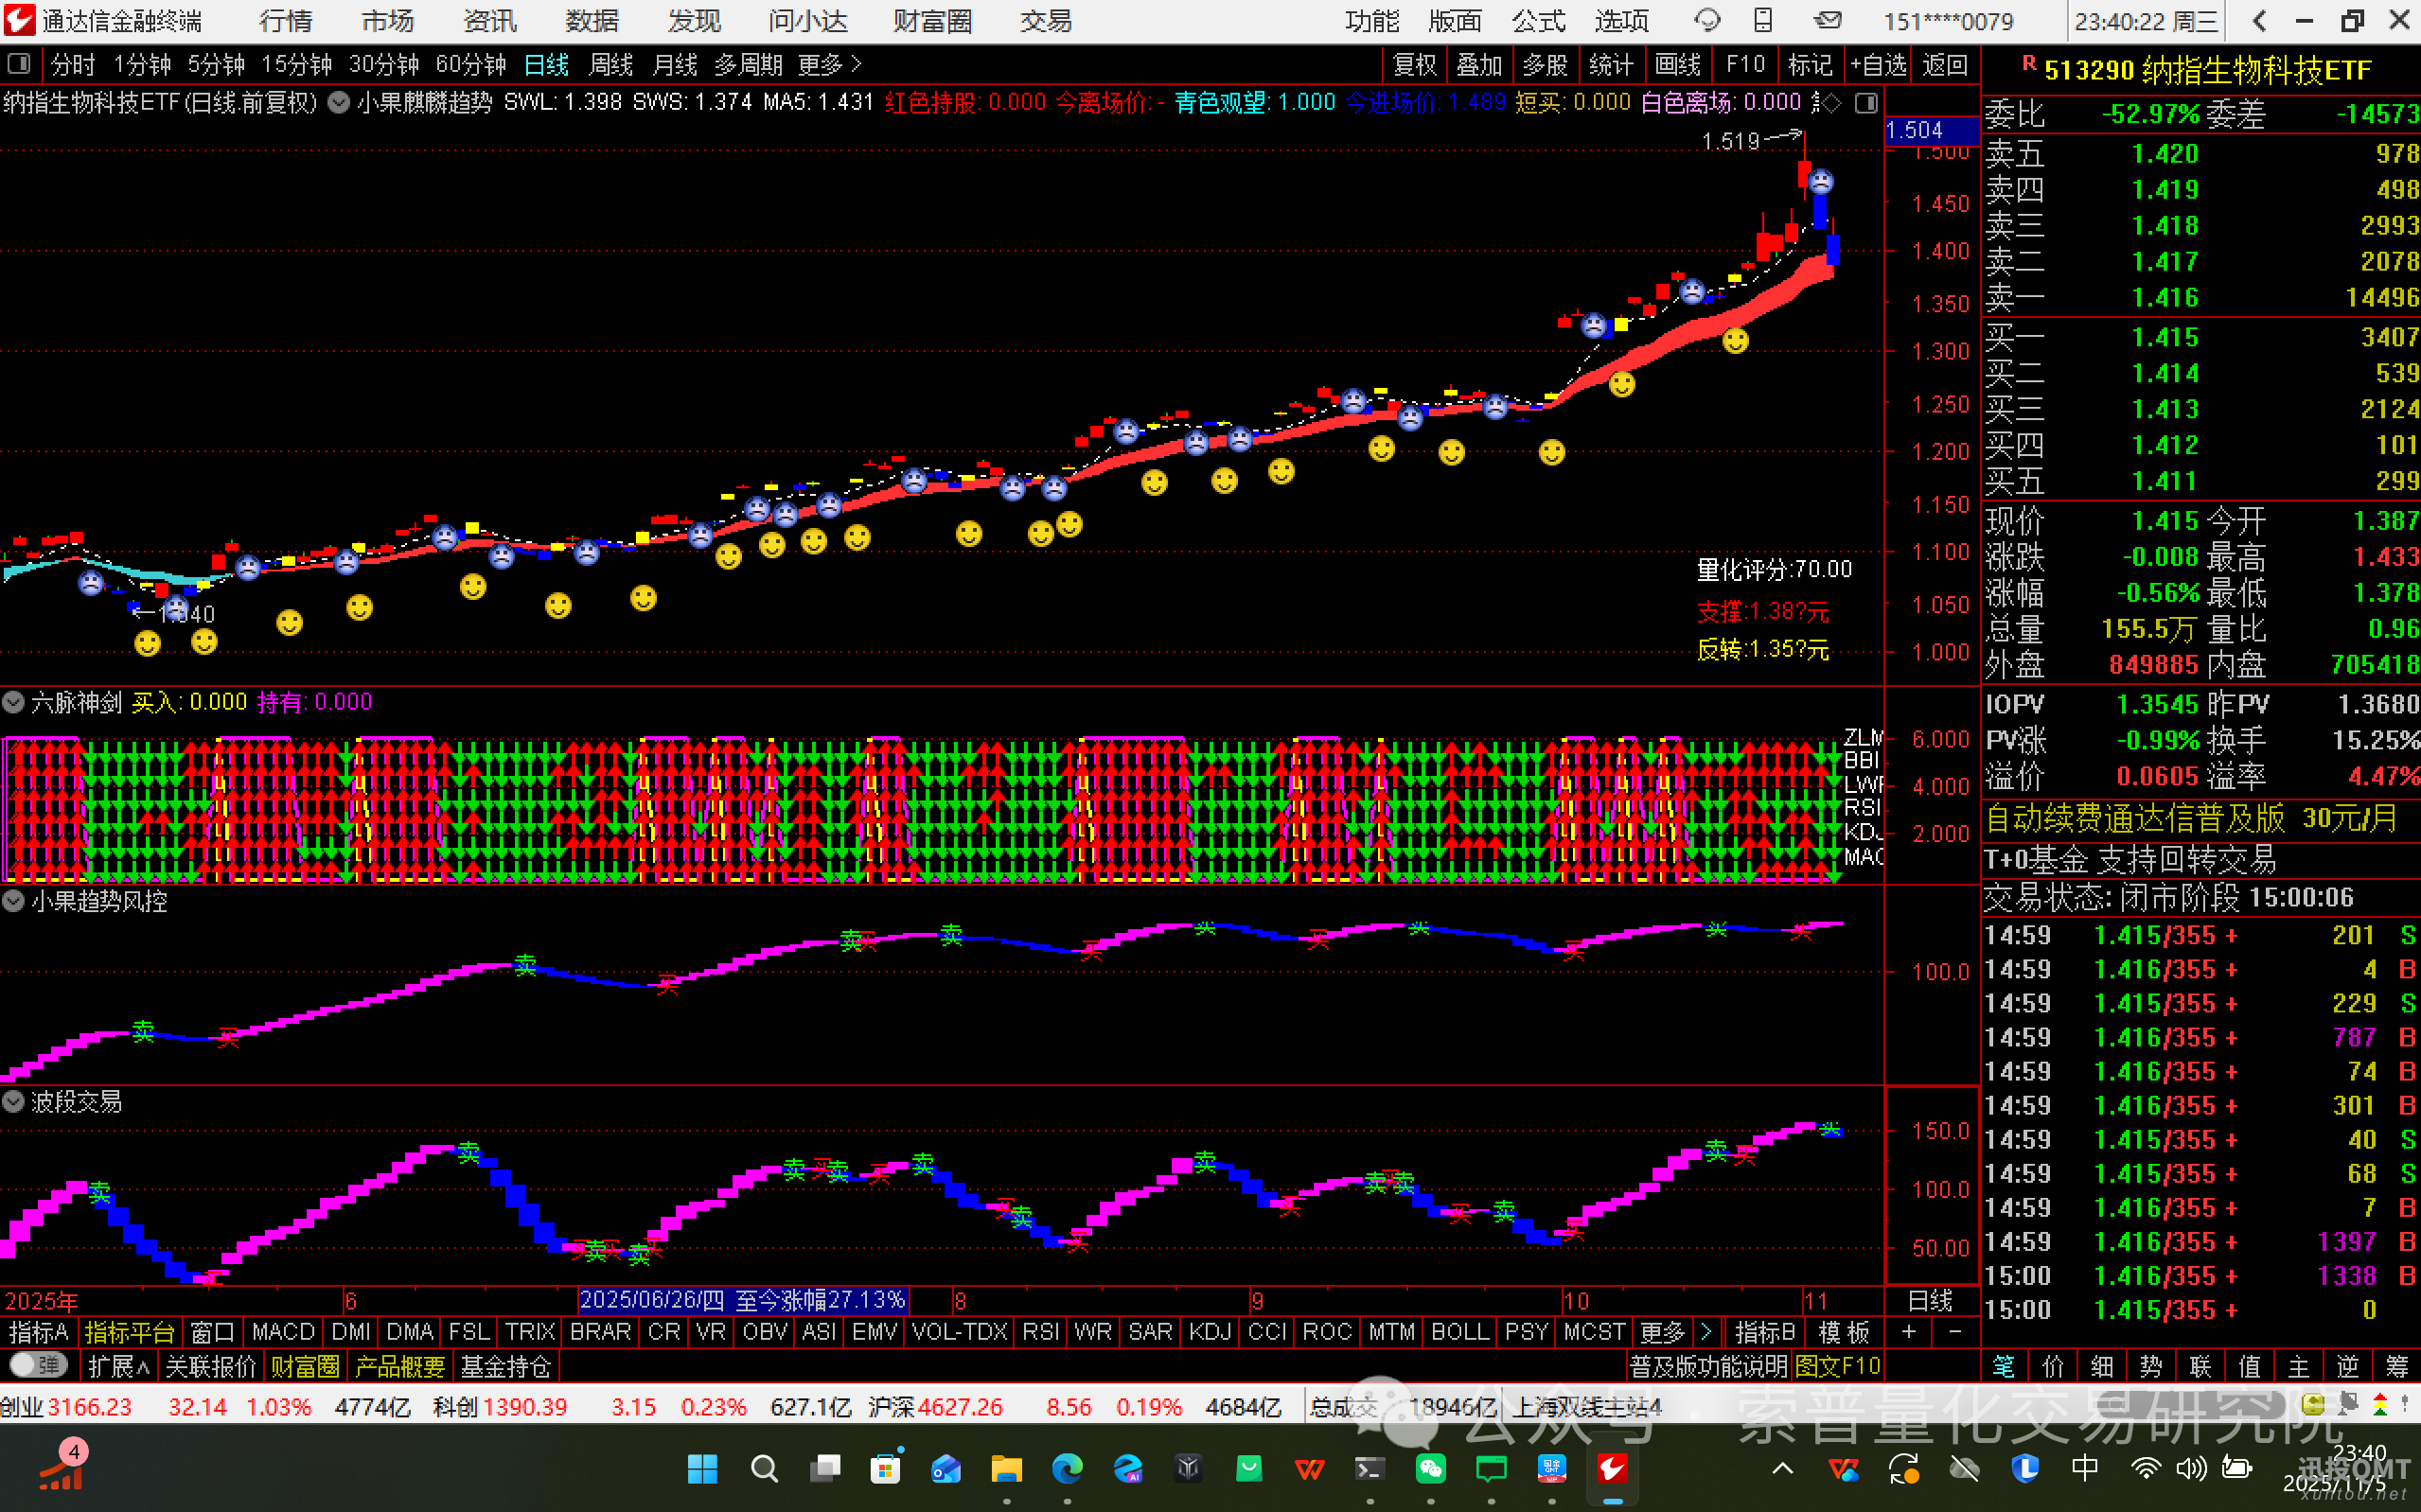
Task: Click the small panel icon at chart top-right
Action: click(x=1866, y=103)
